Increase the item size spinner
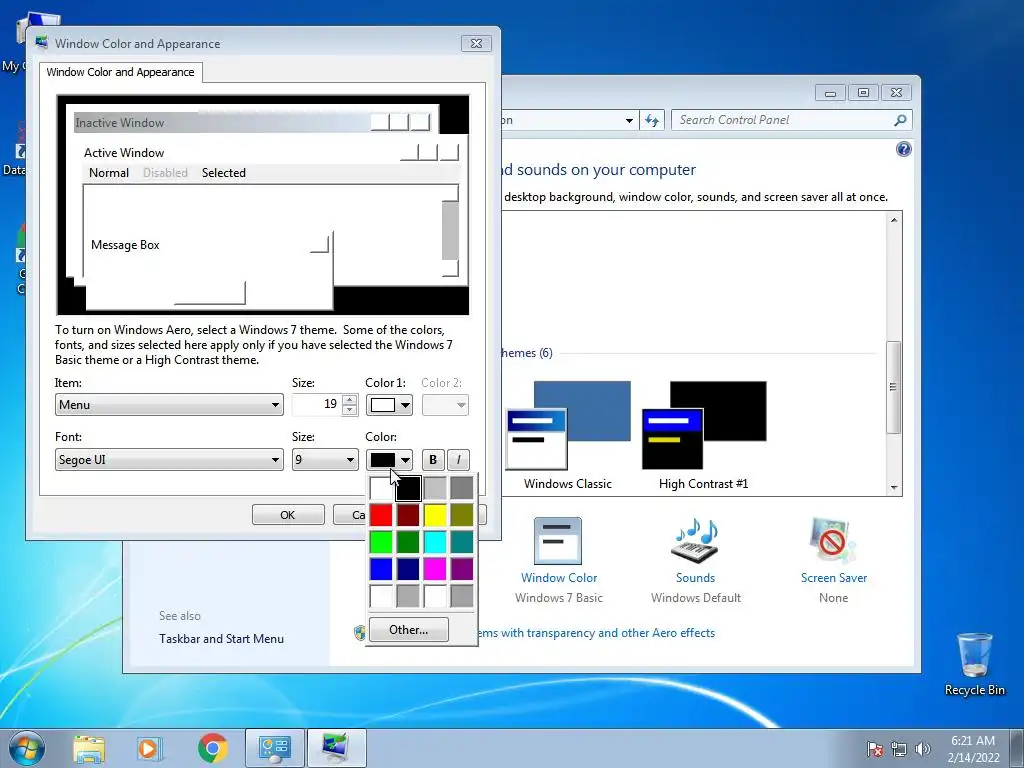1024x768 pixels. (349, 400)
